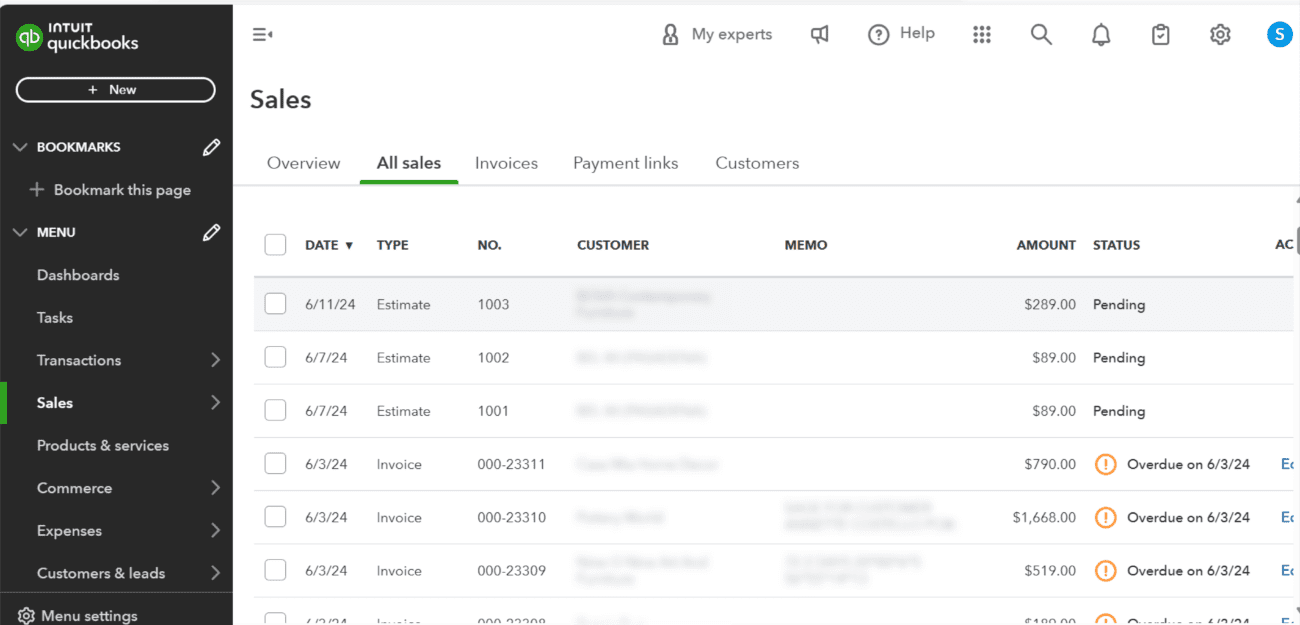Click the + New button
This screenshot has width=1300, height=625.
pos(115,90)
